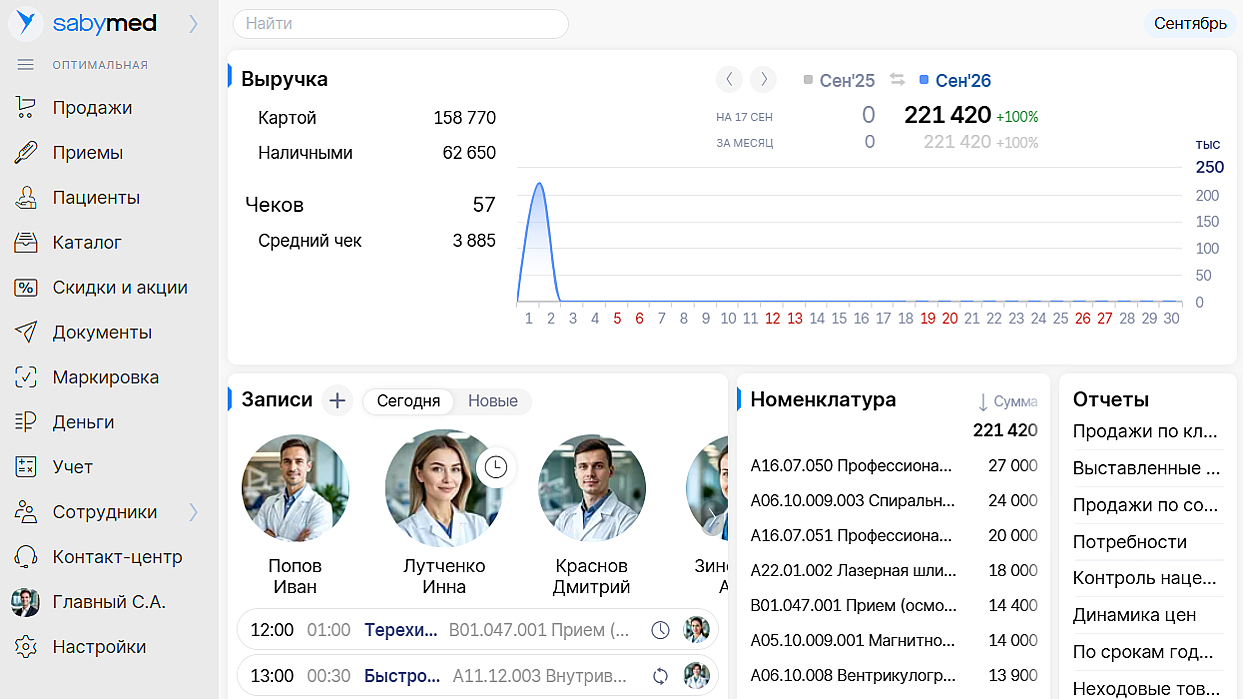Click the Приемы stethoscope icon

[x=26, y=153]
